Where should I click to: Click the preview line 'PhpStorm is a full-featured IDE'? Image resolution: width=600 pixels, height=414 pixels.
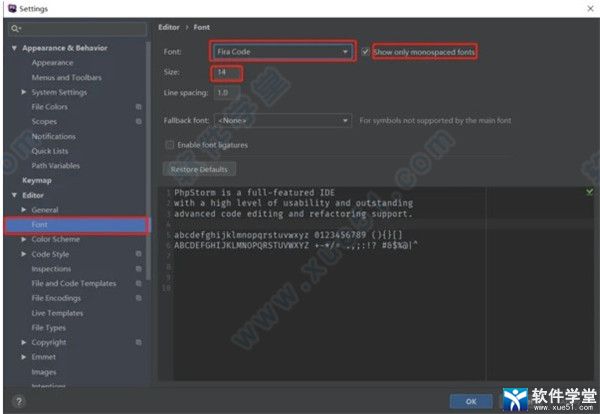coord(254,192)
